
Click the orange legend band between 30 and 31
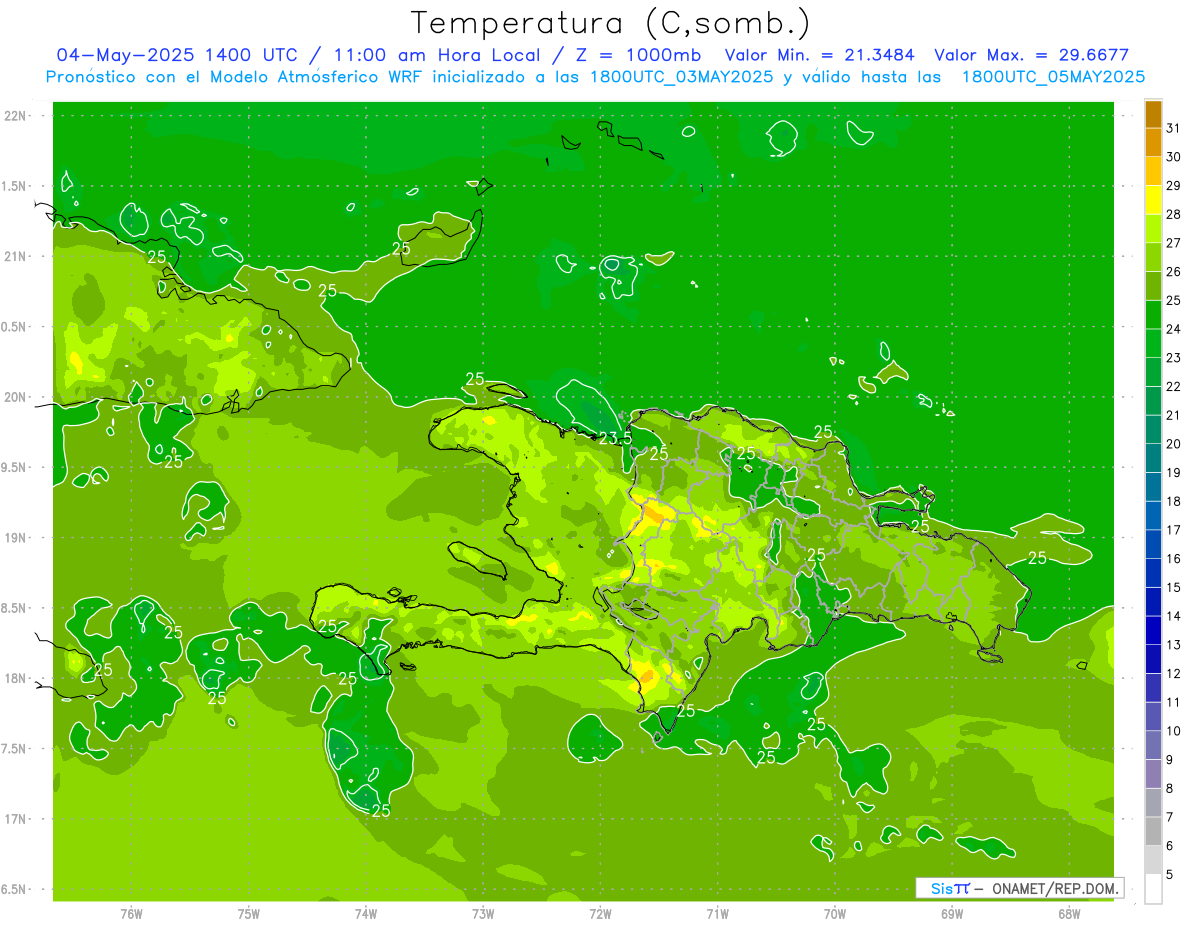click(1153, 142)
